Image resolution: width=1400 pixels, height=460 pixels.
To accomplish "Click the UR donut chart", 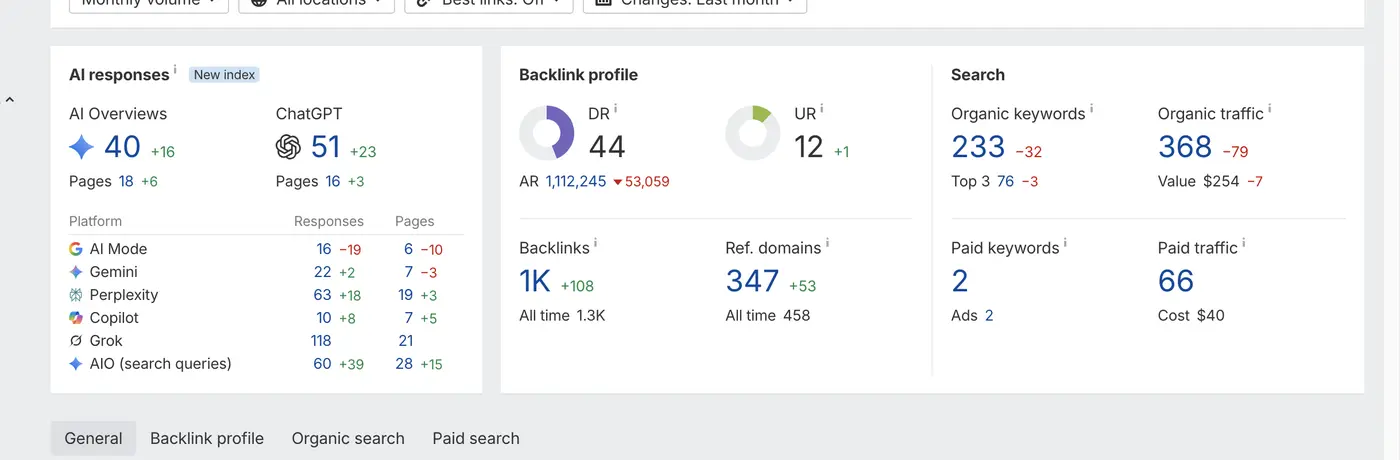I will [753, 133].
